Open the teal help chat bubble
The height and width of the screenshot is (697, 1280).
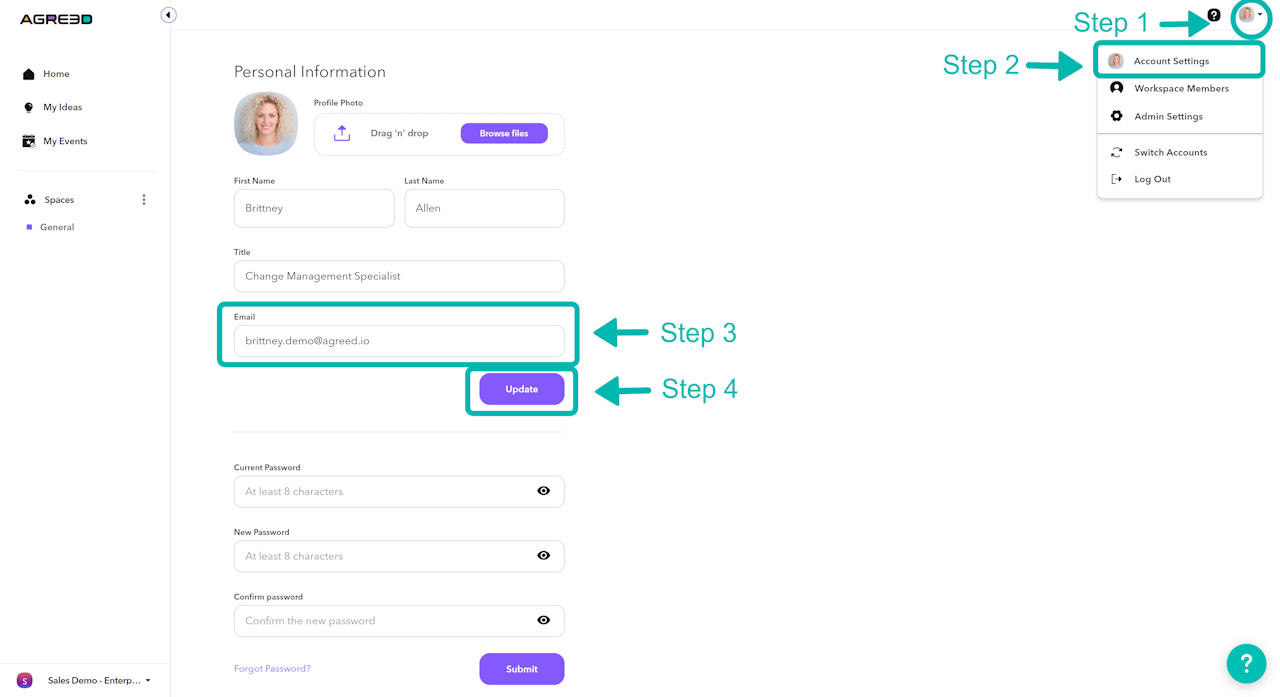click(1246, 662)
